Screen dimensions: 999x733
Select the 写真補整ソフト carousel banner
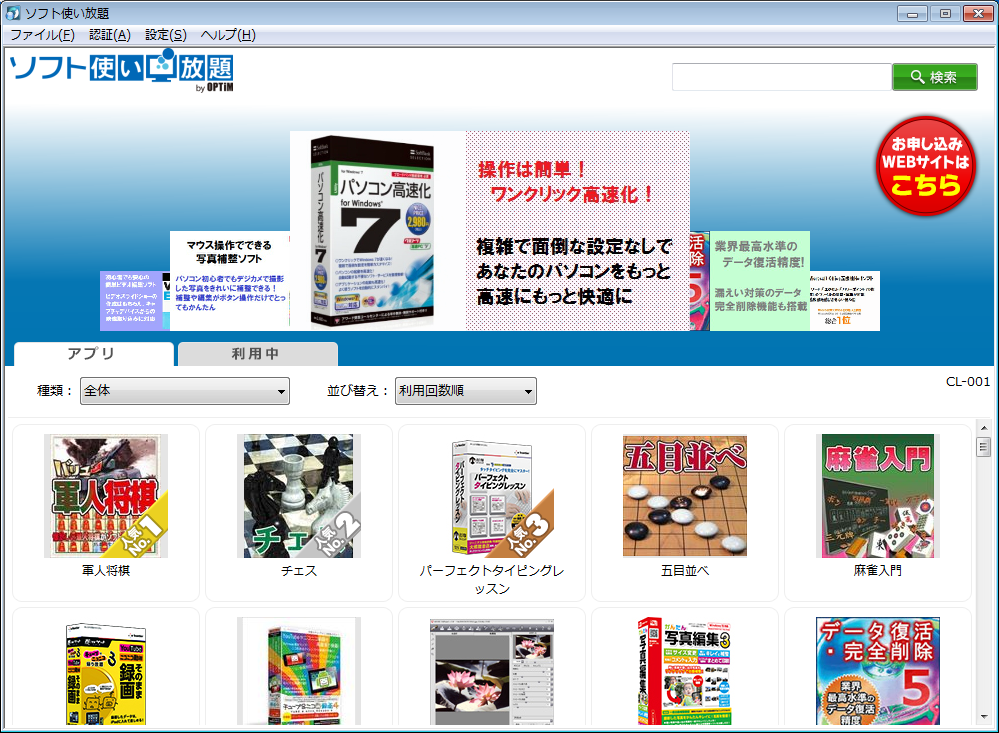tap(230, 280)
